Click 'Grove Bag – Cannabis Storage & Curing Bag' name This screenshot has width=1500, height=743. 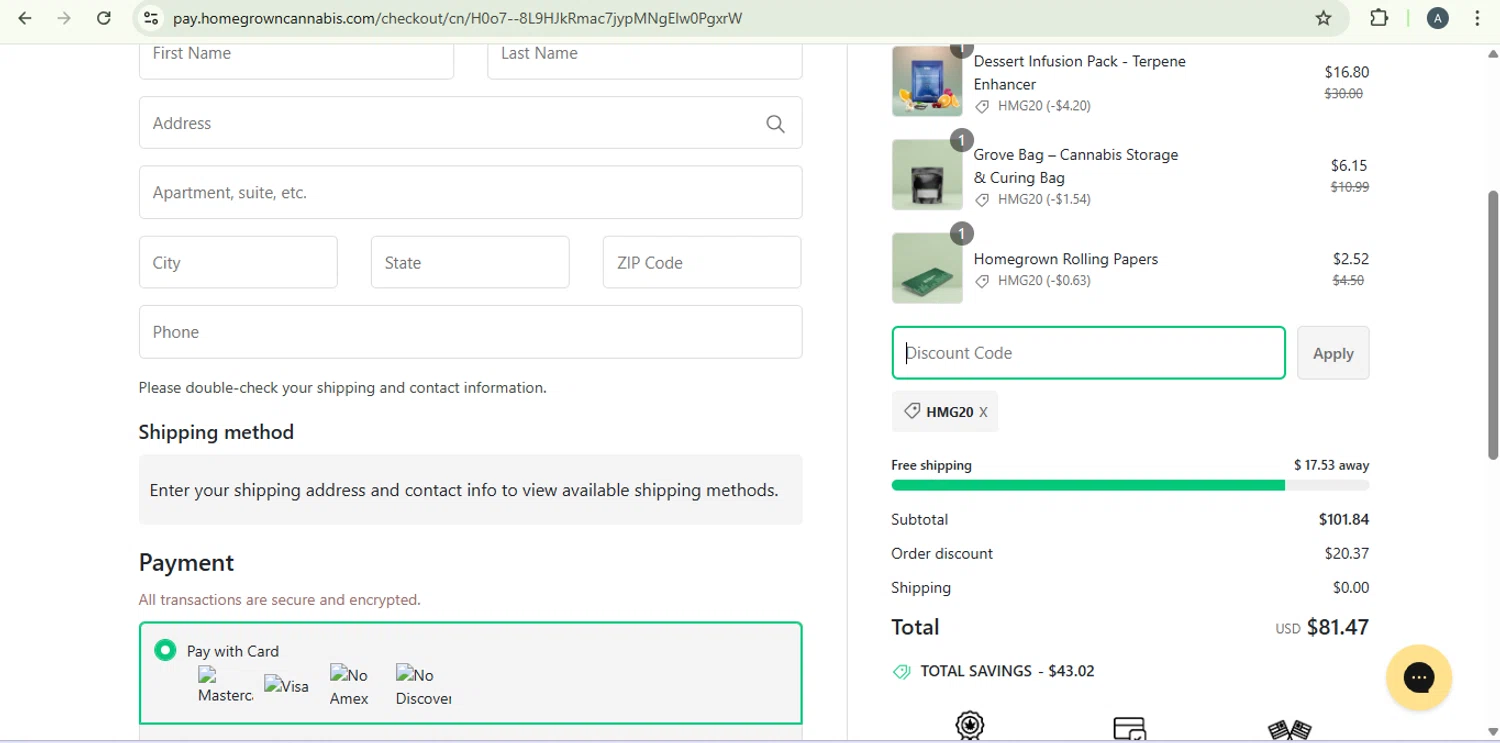pyautogui.click(x=1076, y=166)
